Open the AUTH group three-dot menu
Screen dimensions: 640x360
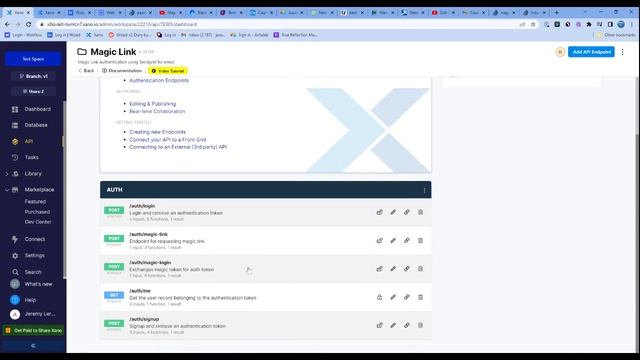pos(424,190)
